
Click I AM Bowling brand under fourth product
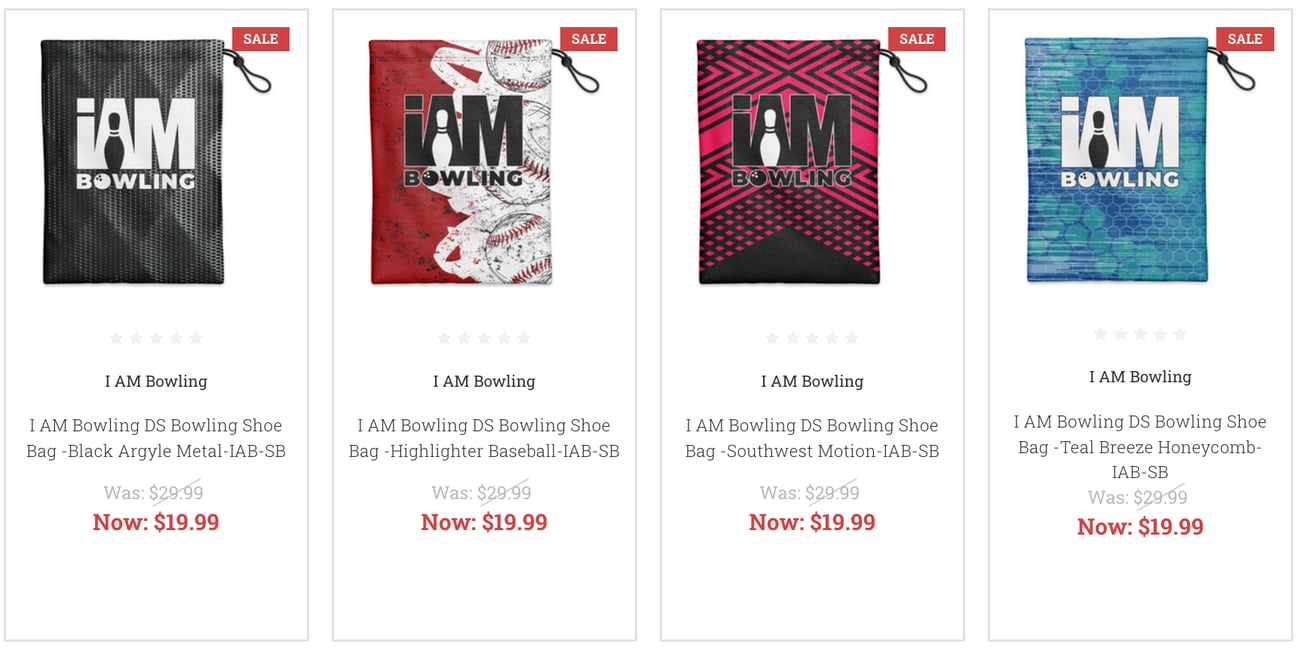(x=1140, y=377)
